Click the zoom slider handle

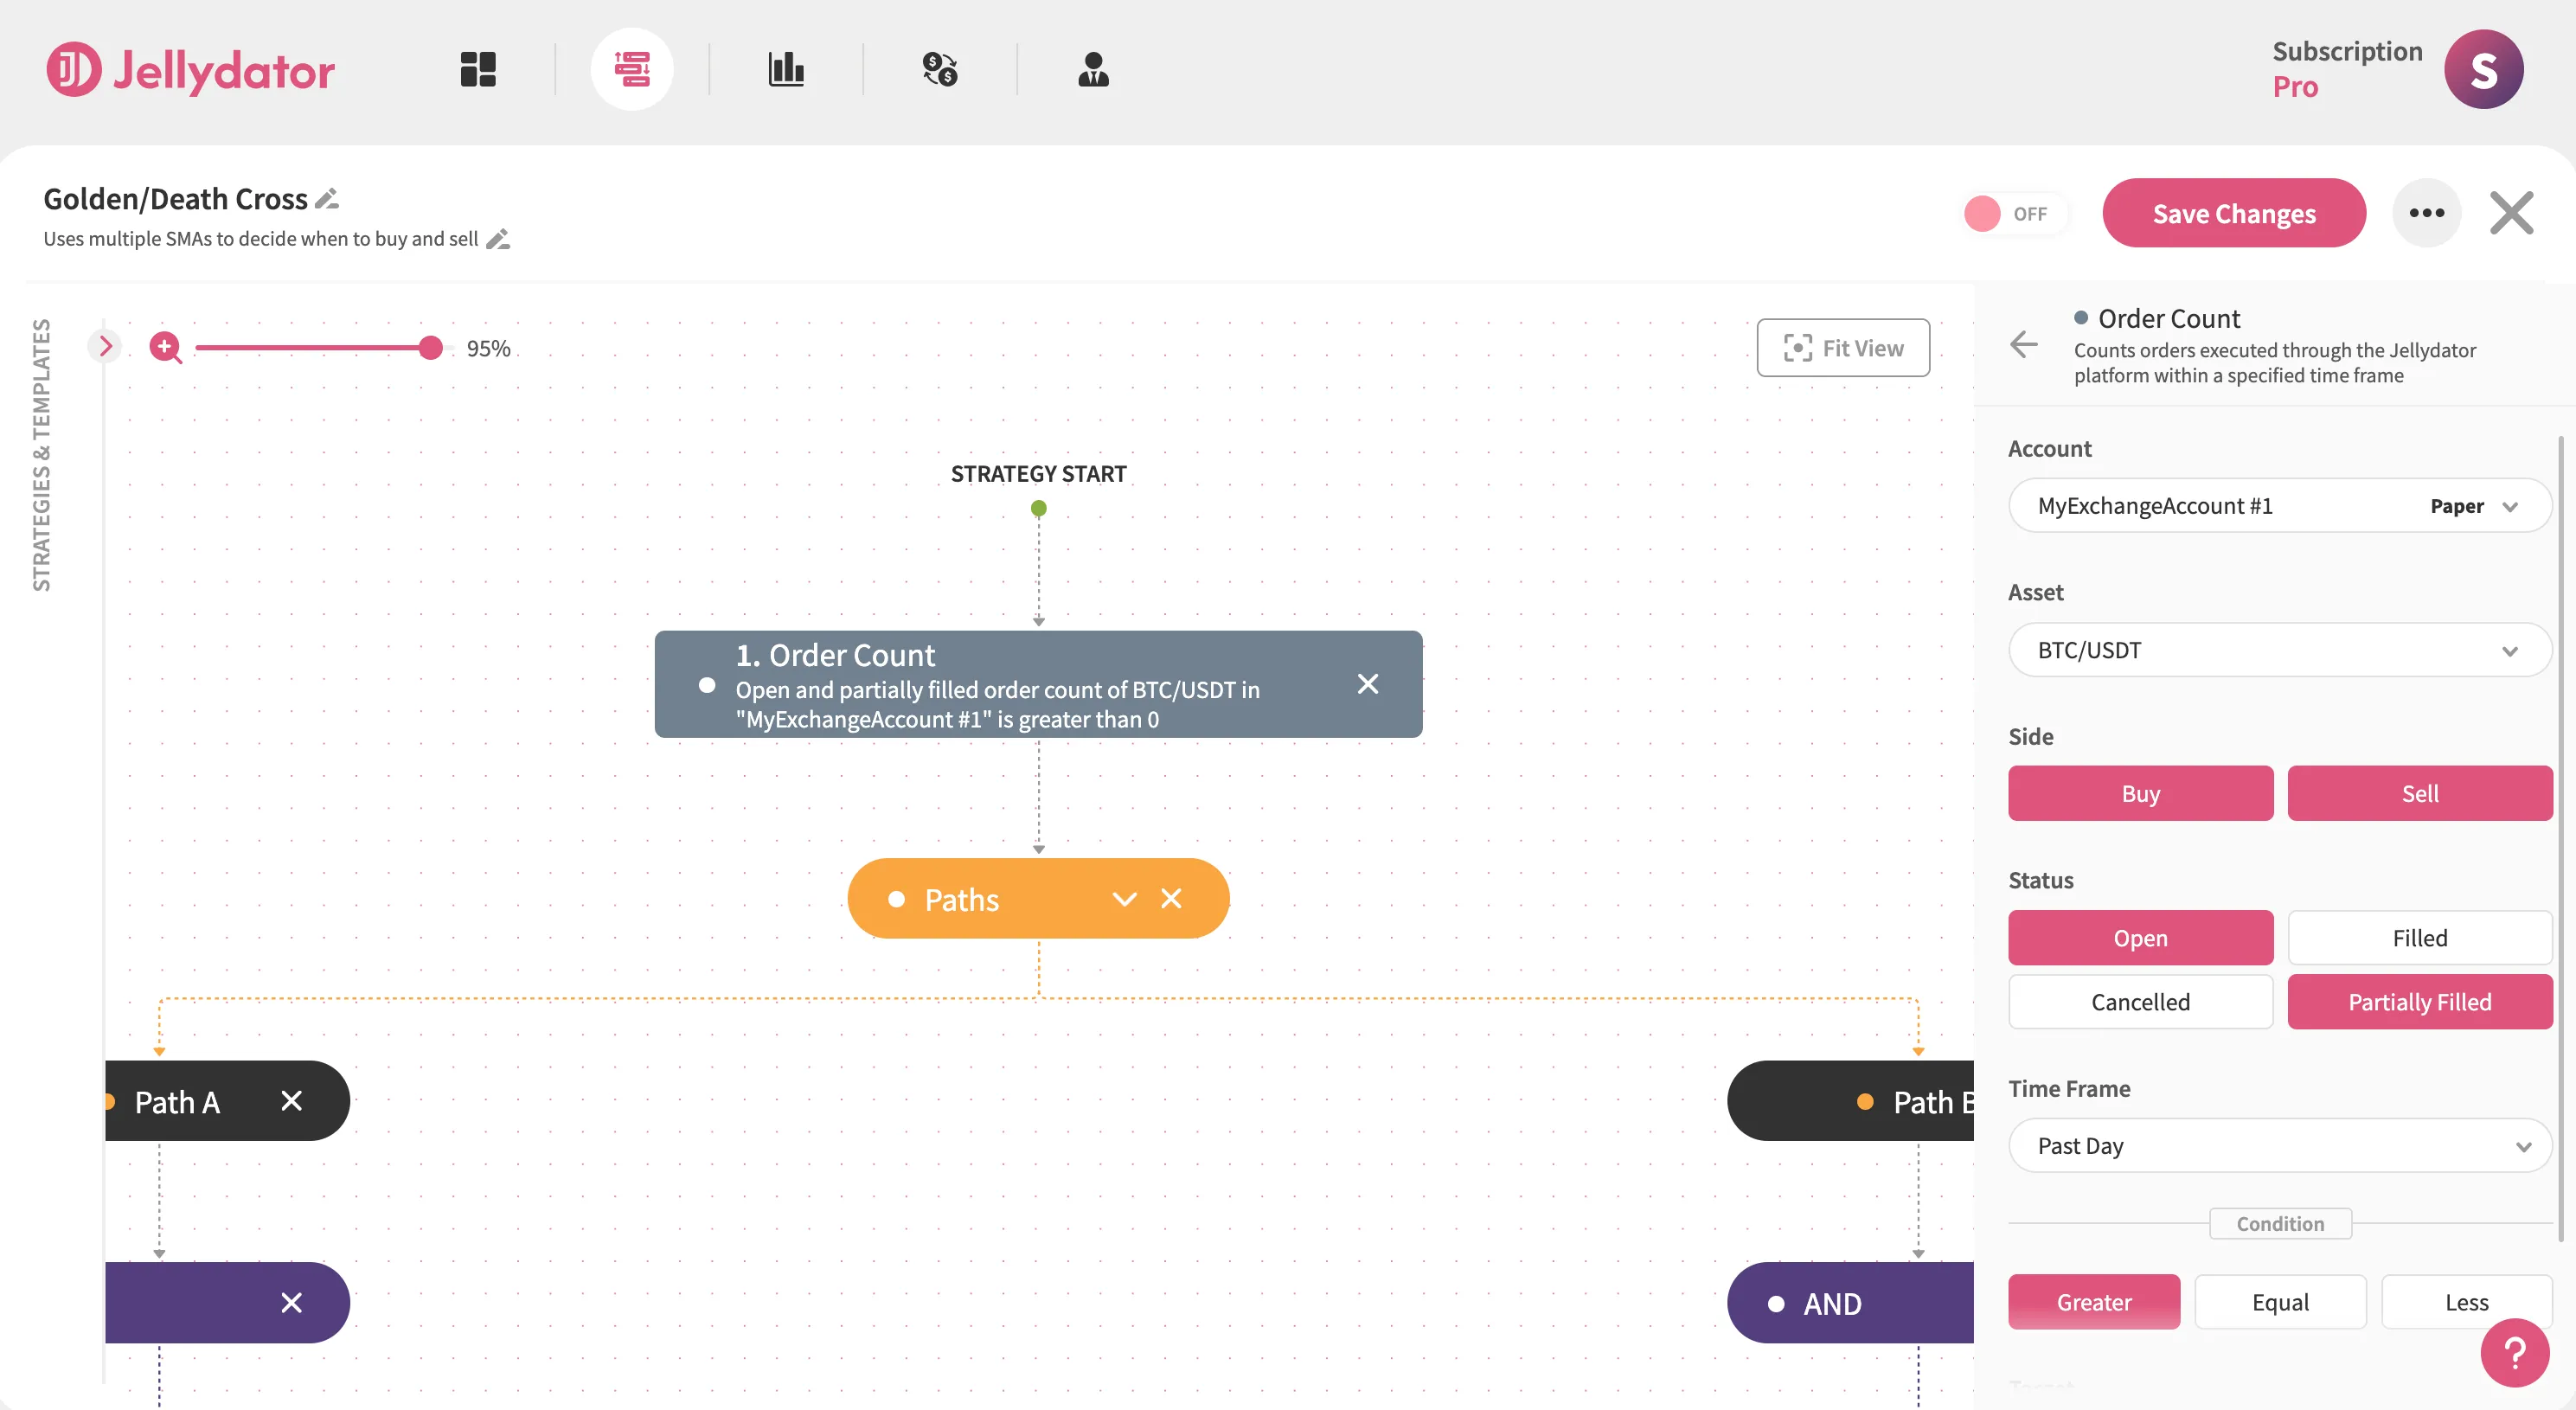[x=430, y=347]
